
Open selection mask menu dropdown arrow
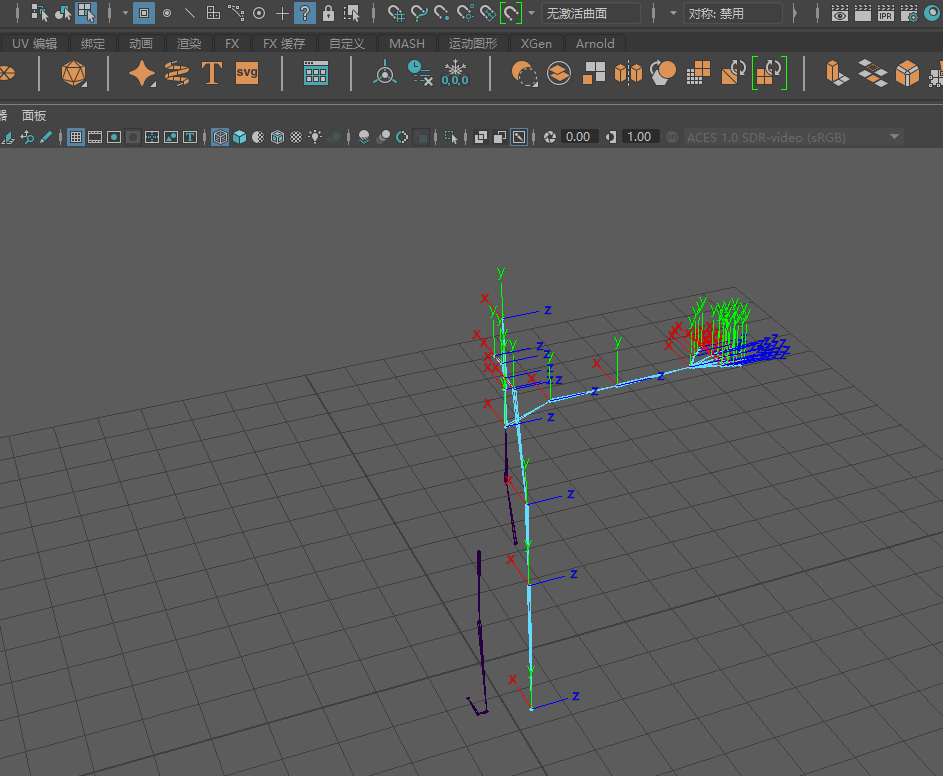tap(125, 13)
